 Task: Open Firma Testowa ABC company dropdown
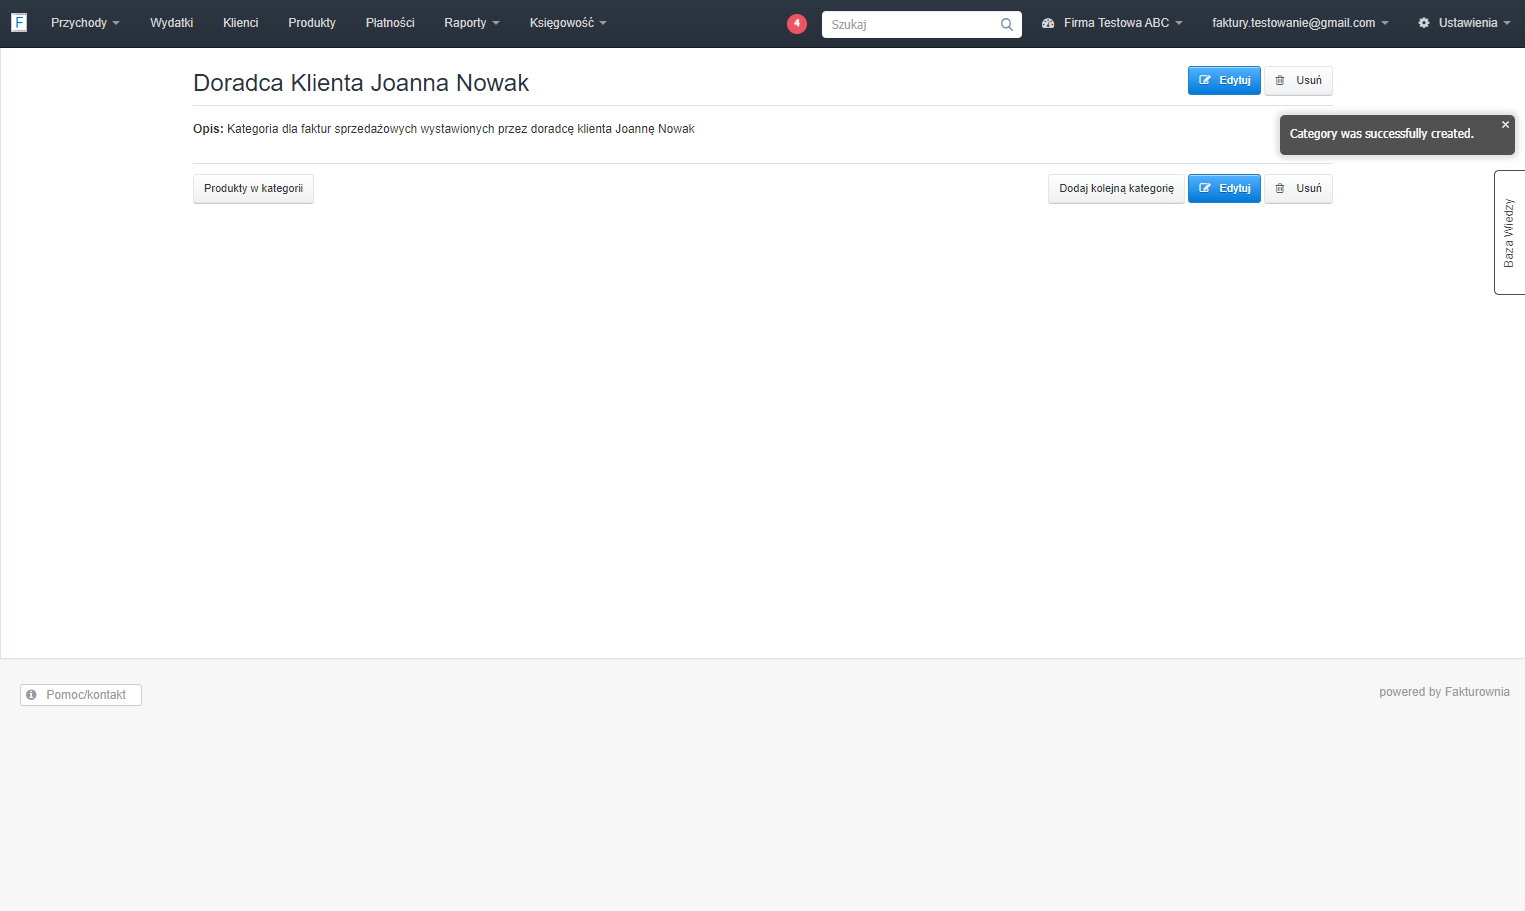click(x=1112, y=23)
